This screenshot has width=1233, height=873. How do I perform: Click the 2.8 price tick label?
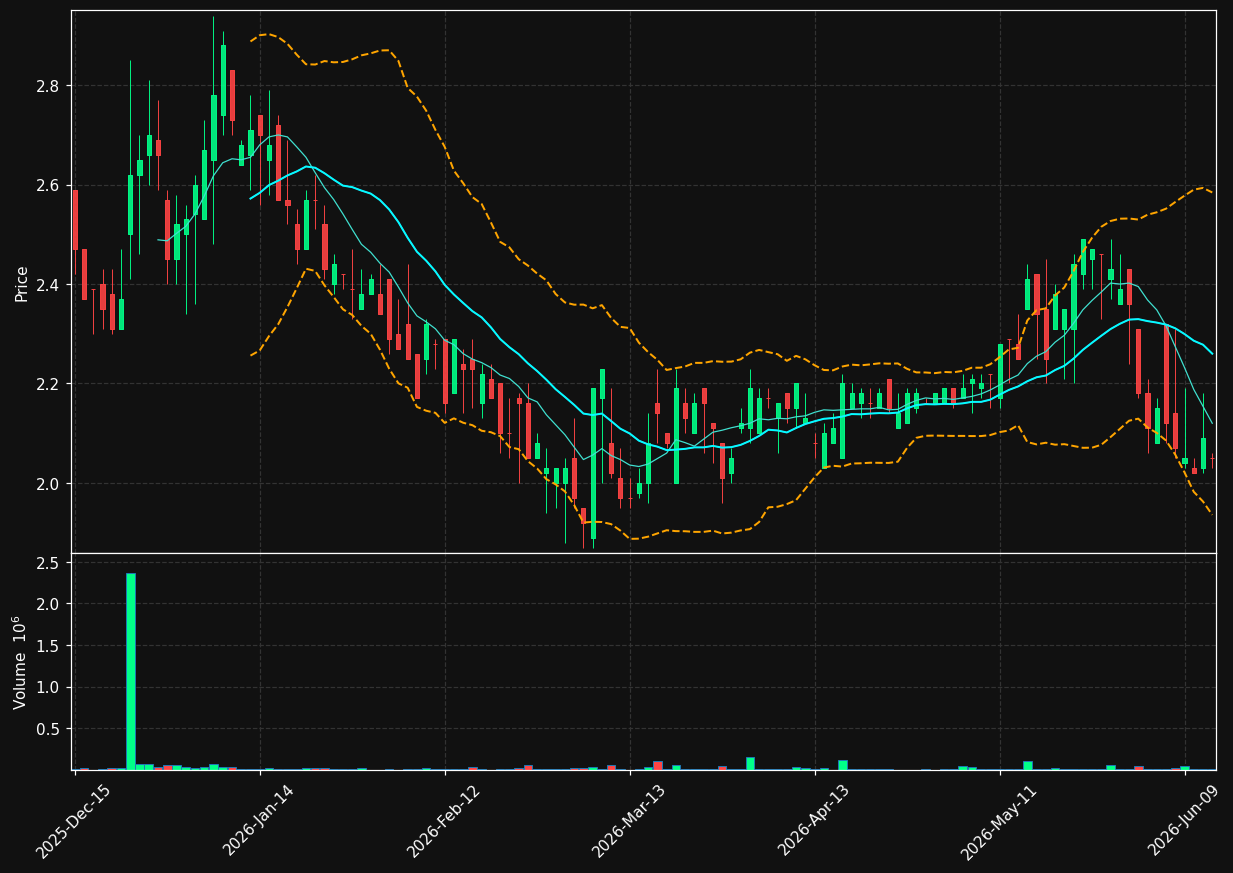pyautogui.click(x=50, y=86)
